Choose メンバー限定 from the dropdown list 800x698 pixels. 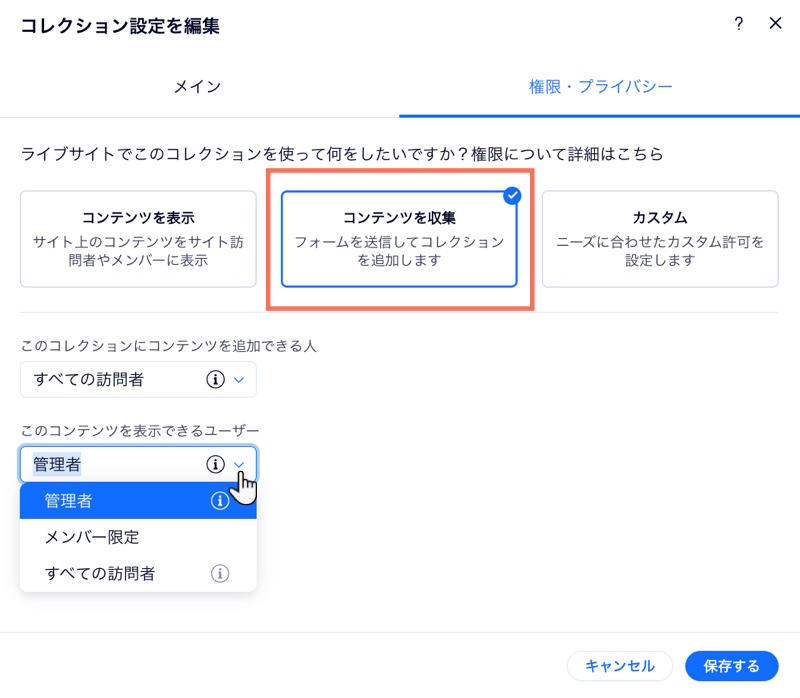[138, 537]
